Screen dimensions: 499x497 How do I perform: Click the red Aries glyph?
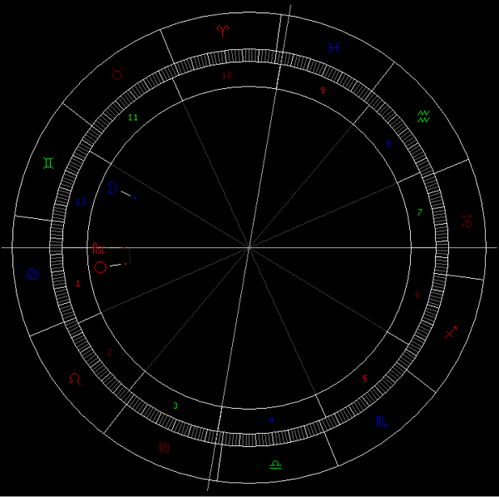tap(223, 31)
